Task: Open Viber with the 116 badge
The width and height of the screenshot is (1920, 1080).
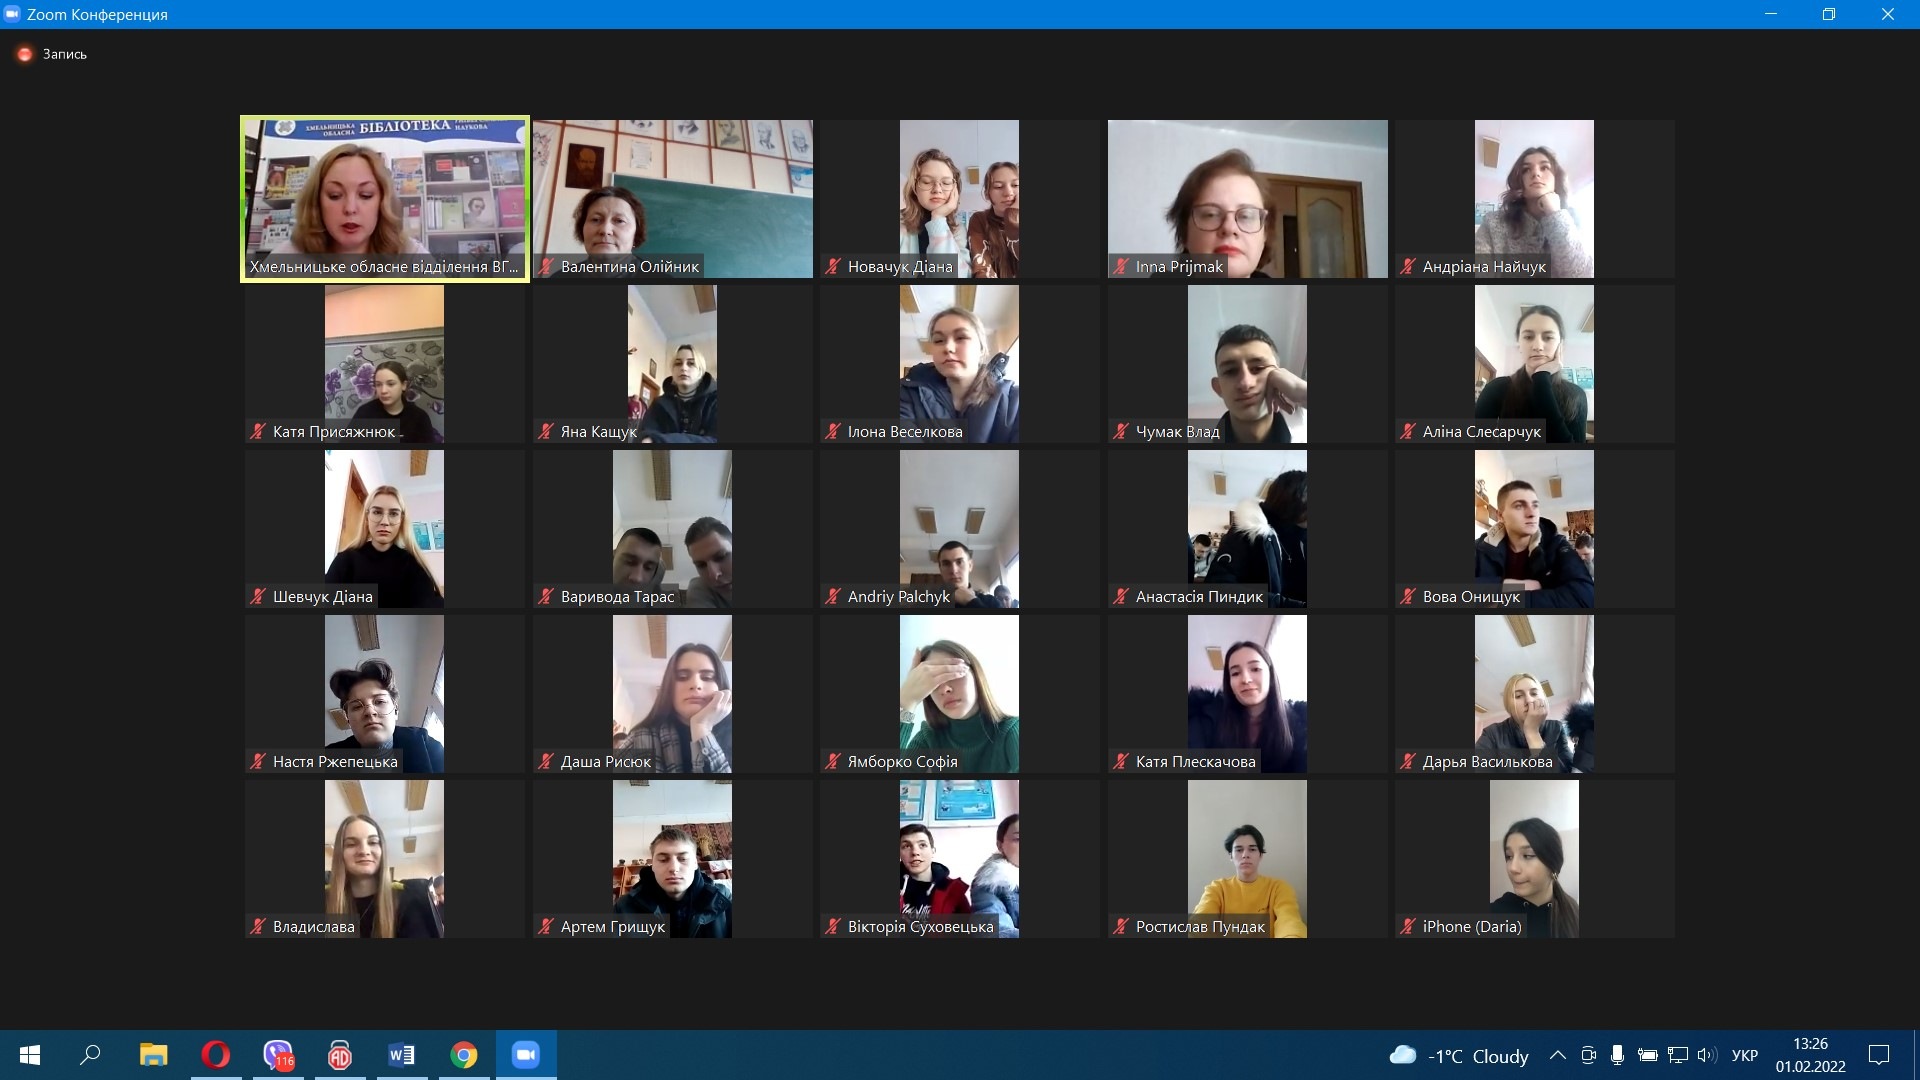Action: pos(278,1055)
